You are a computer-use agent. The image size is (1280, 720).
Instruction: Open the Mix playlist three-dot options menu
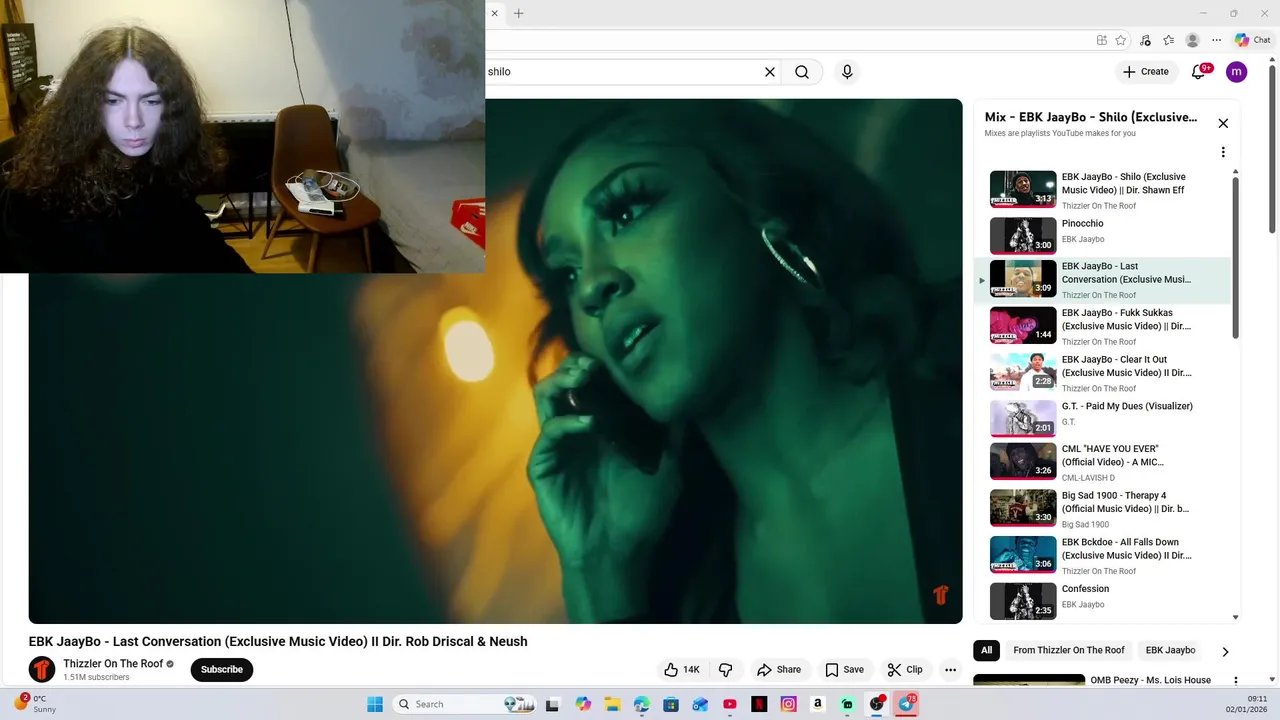click(1223, 153)
